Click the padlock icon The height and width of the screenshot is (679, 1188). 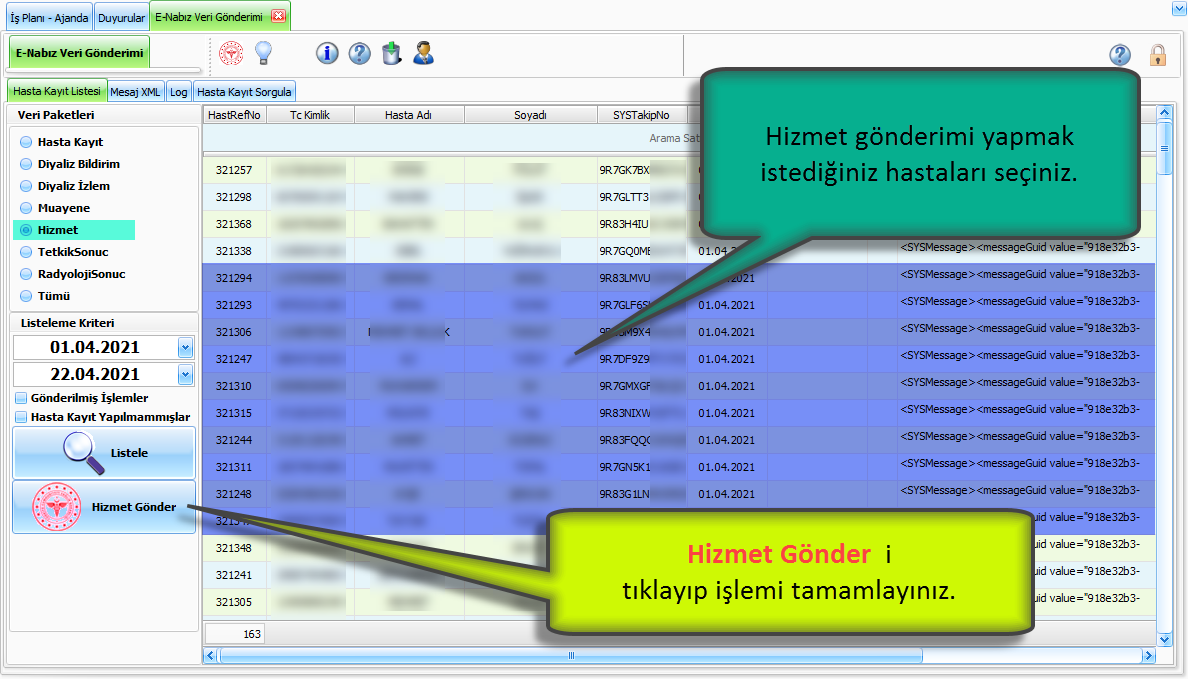click(1158, 55)
